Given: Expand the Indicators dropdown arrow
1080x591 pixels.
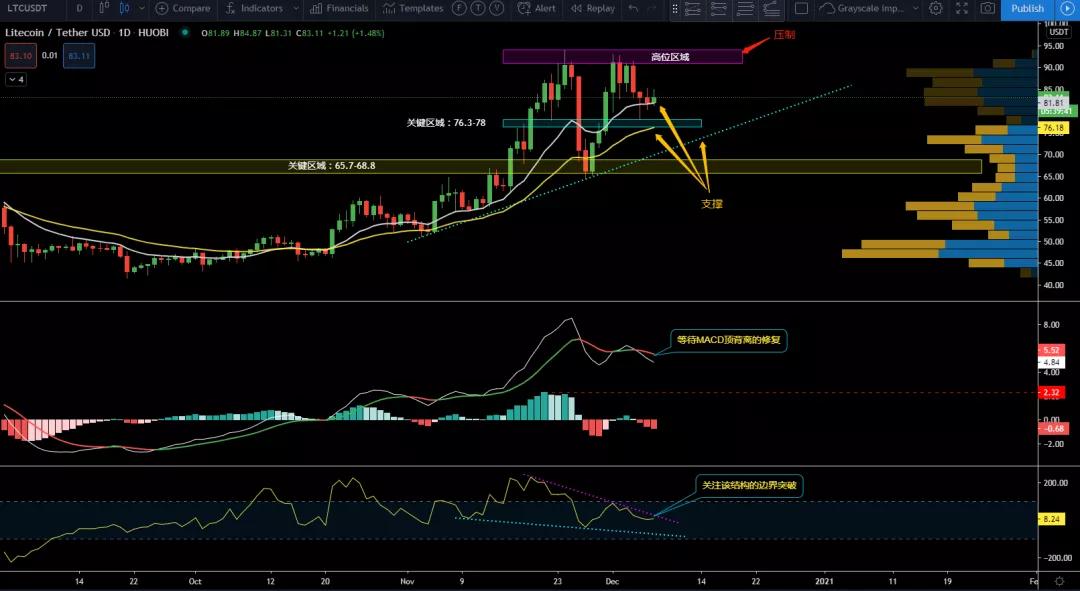Looking at the screenshot, I should tap(296, 8).
